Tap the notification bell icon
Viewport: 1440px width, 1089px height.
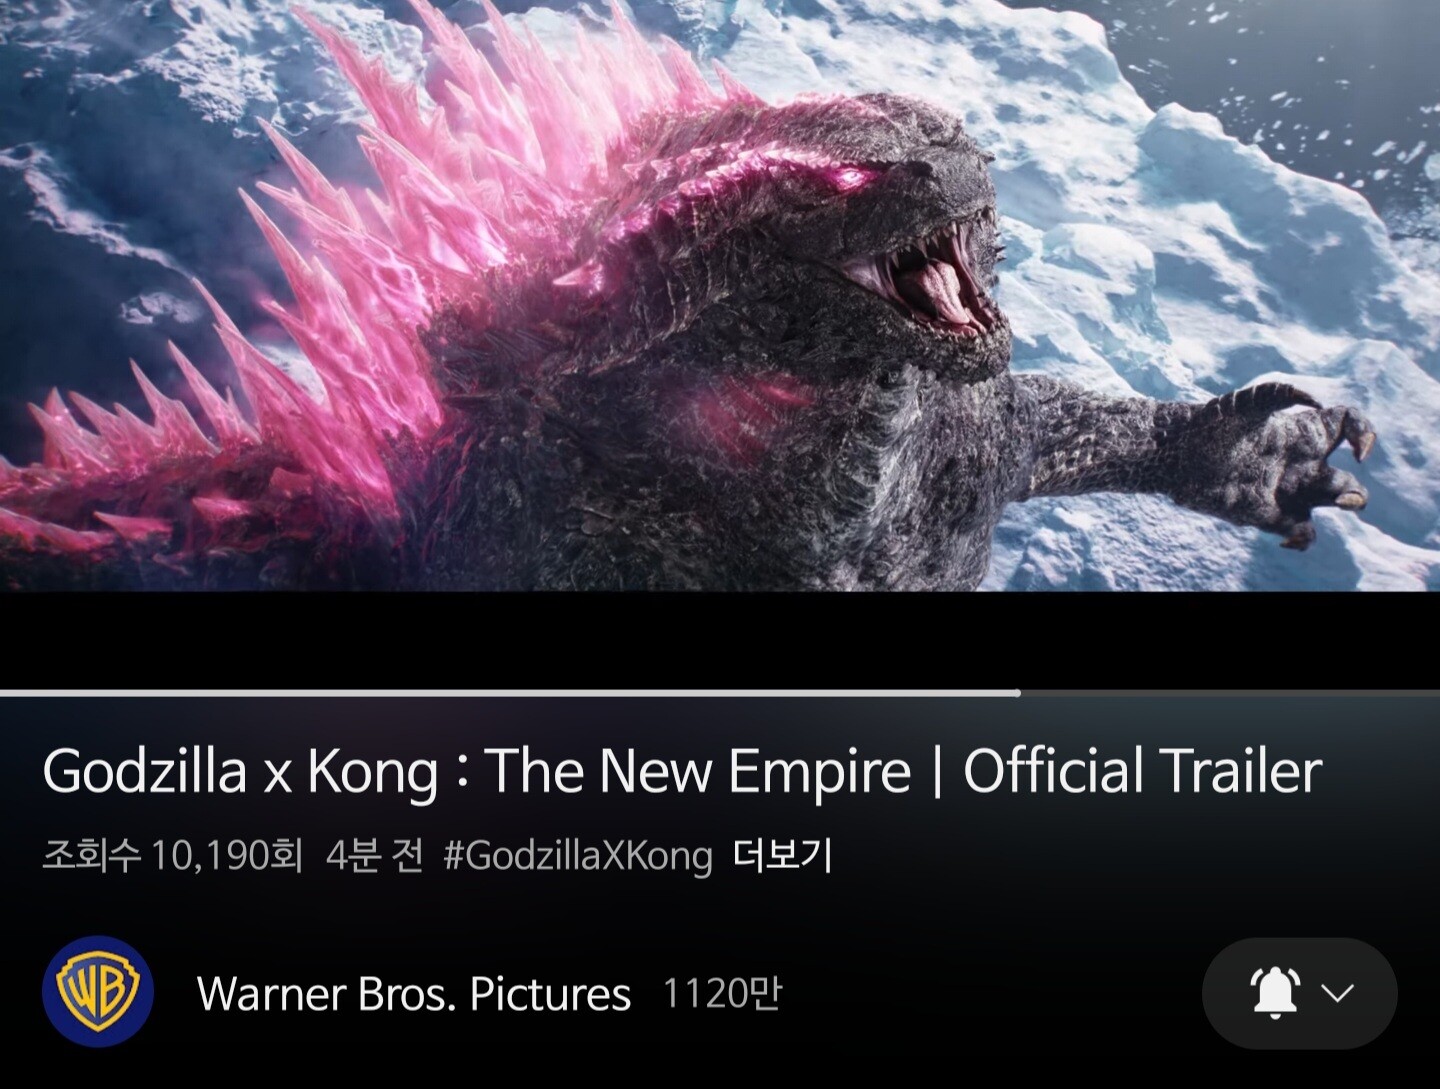pos(1275,993)
